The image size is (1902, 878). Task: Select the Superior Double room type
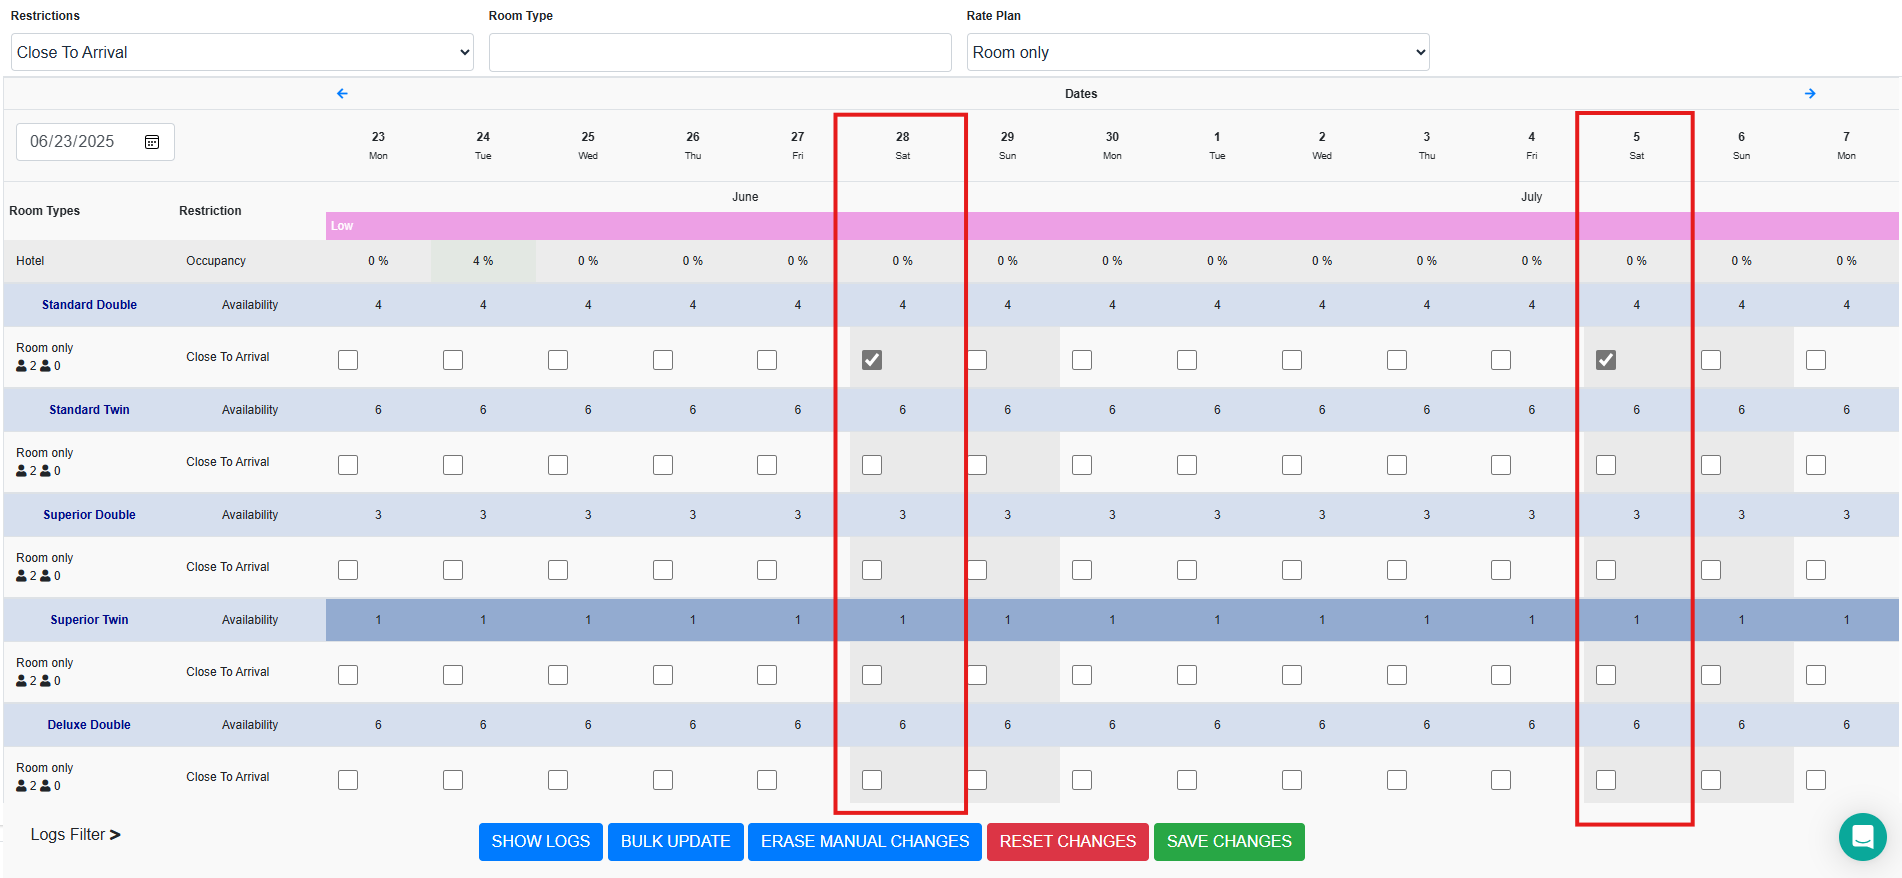pos(89,515)
